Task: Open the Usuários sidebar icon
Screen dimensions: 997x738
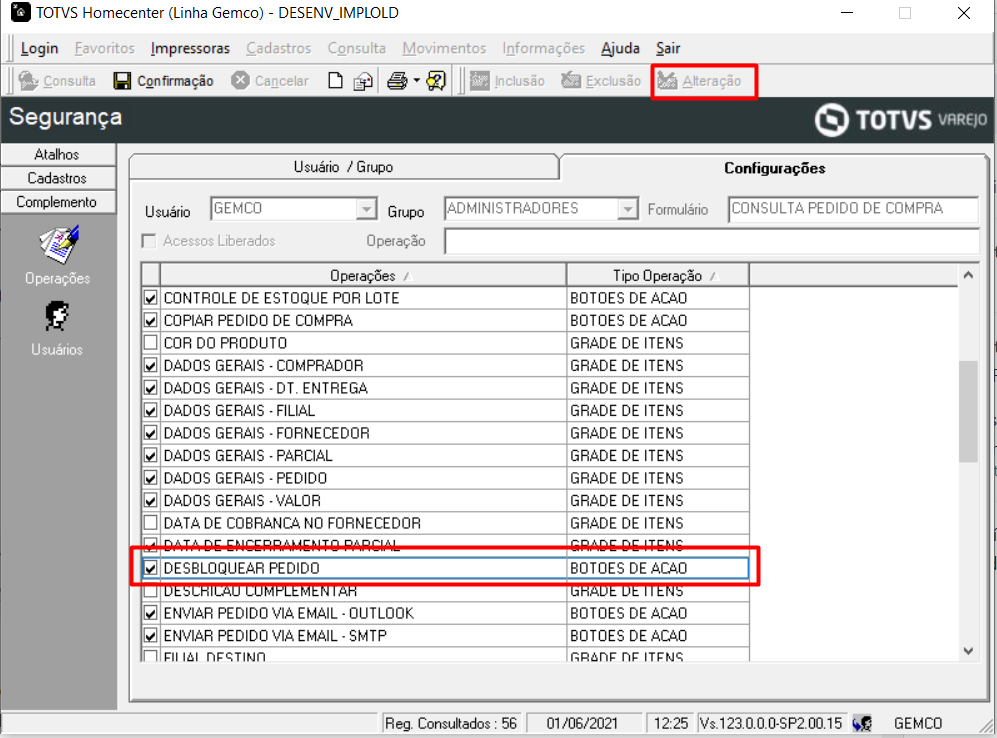Action: pyautogui.click(x=57, y=316)
